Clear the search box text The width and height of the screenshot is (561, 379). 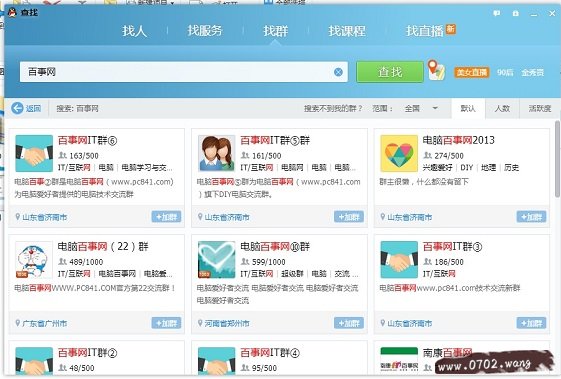pos(338,72)
